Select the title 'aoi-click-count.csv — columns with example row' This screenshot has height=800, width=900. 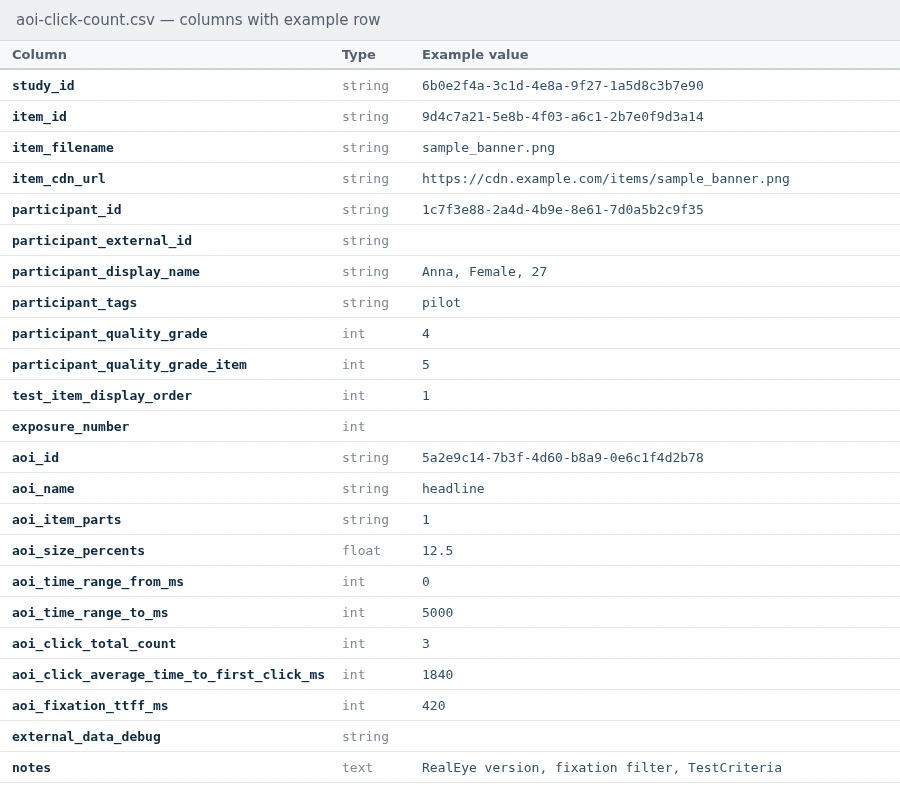pos(198,20)
